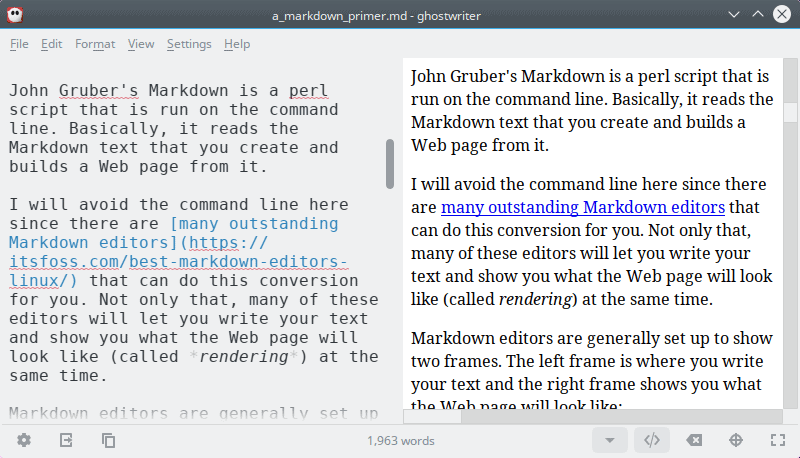Click the editor pane vertical scrollbar handle
Screen dimensions: 800x458
tap(390, 163)
